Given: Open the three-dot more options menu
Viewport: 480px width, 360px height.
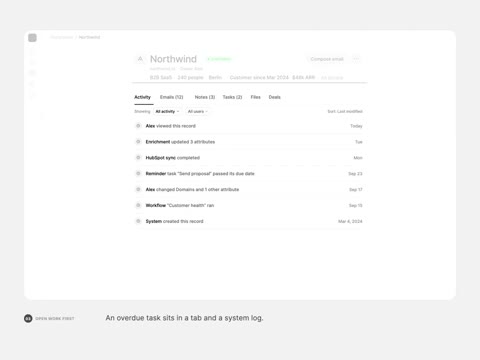Looking at the screenshot, I should coord(356,59).
